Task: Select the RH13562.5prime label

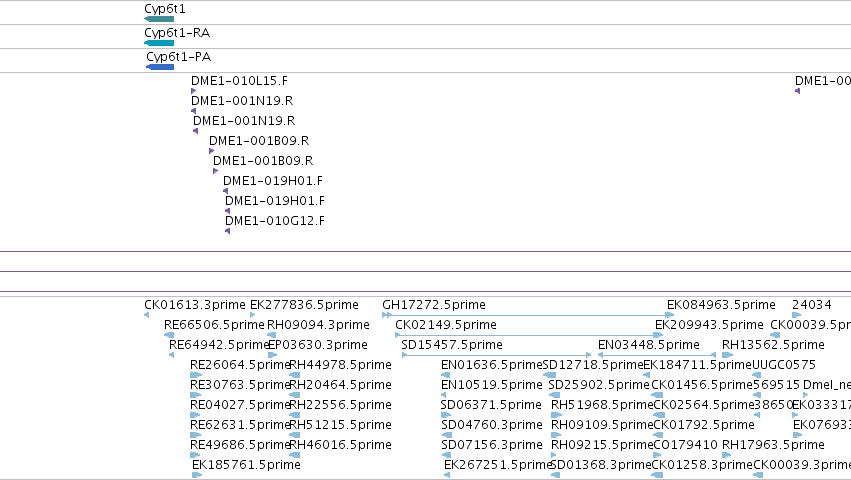Action: tap(773, 345)
